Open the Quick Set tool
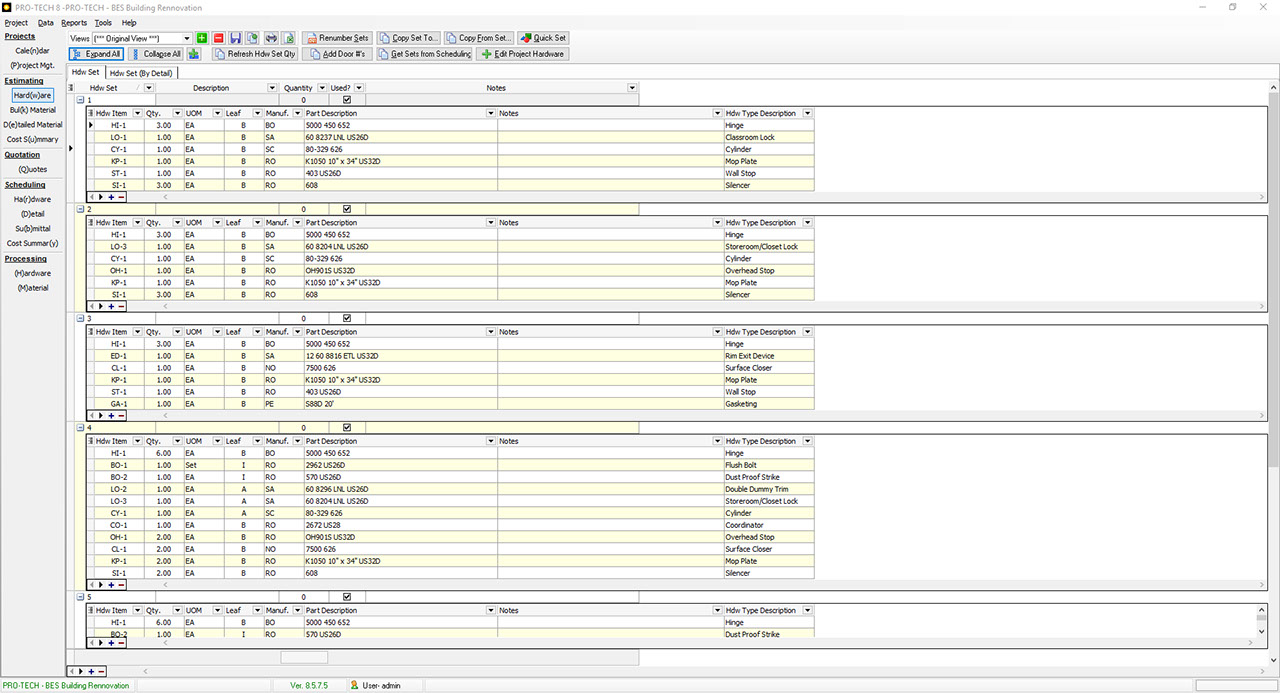 [x=543, y=38]
